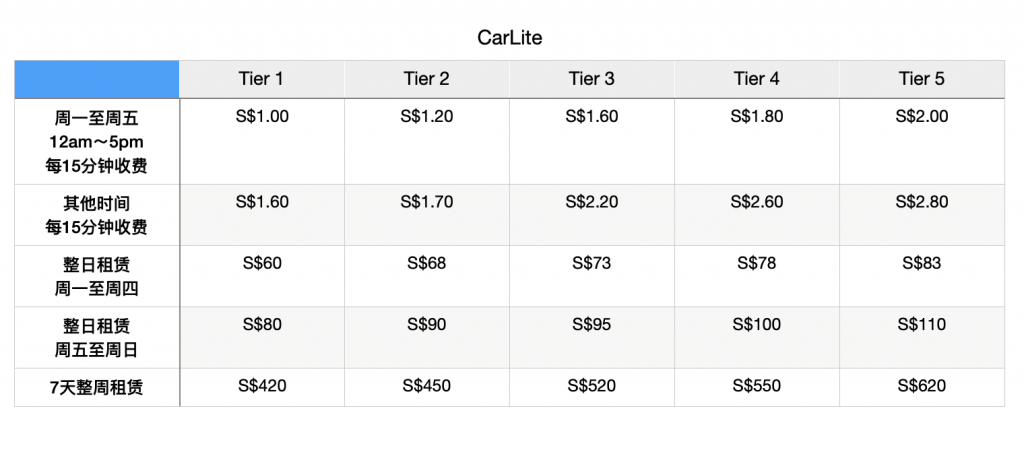Select the 周一至周五 12am~5pm row header
This screenshot has height=450, width=1024.
[97, 141]
